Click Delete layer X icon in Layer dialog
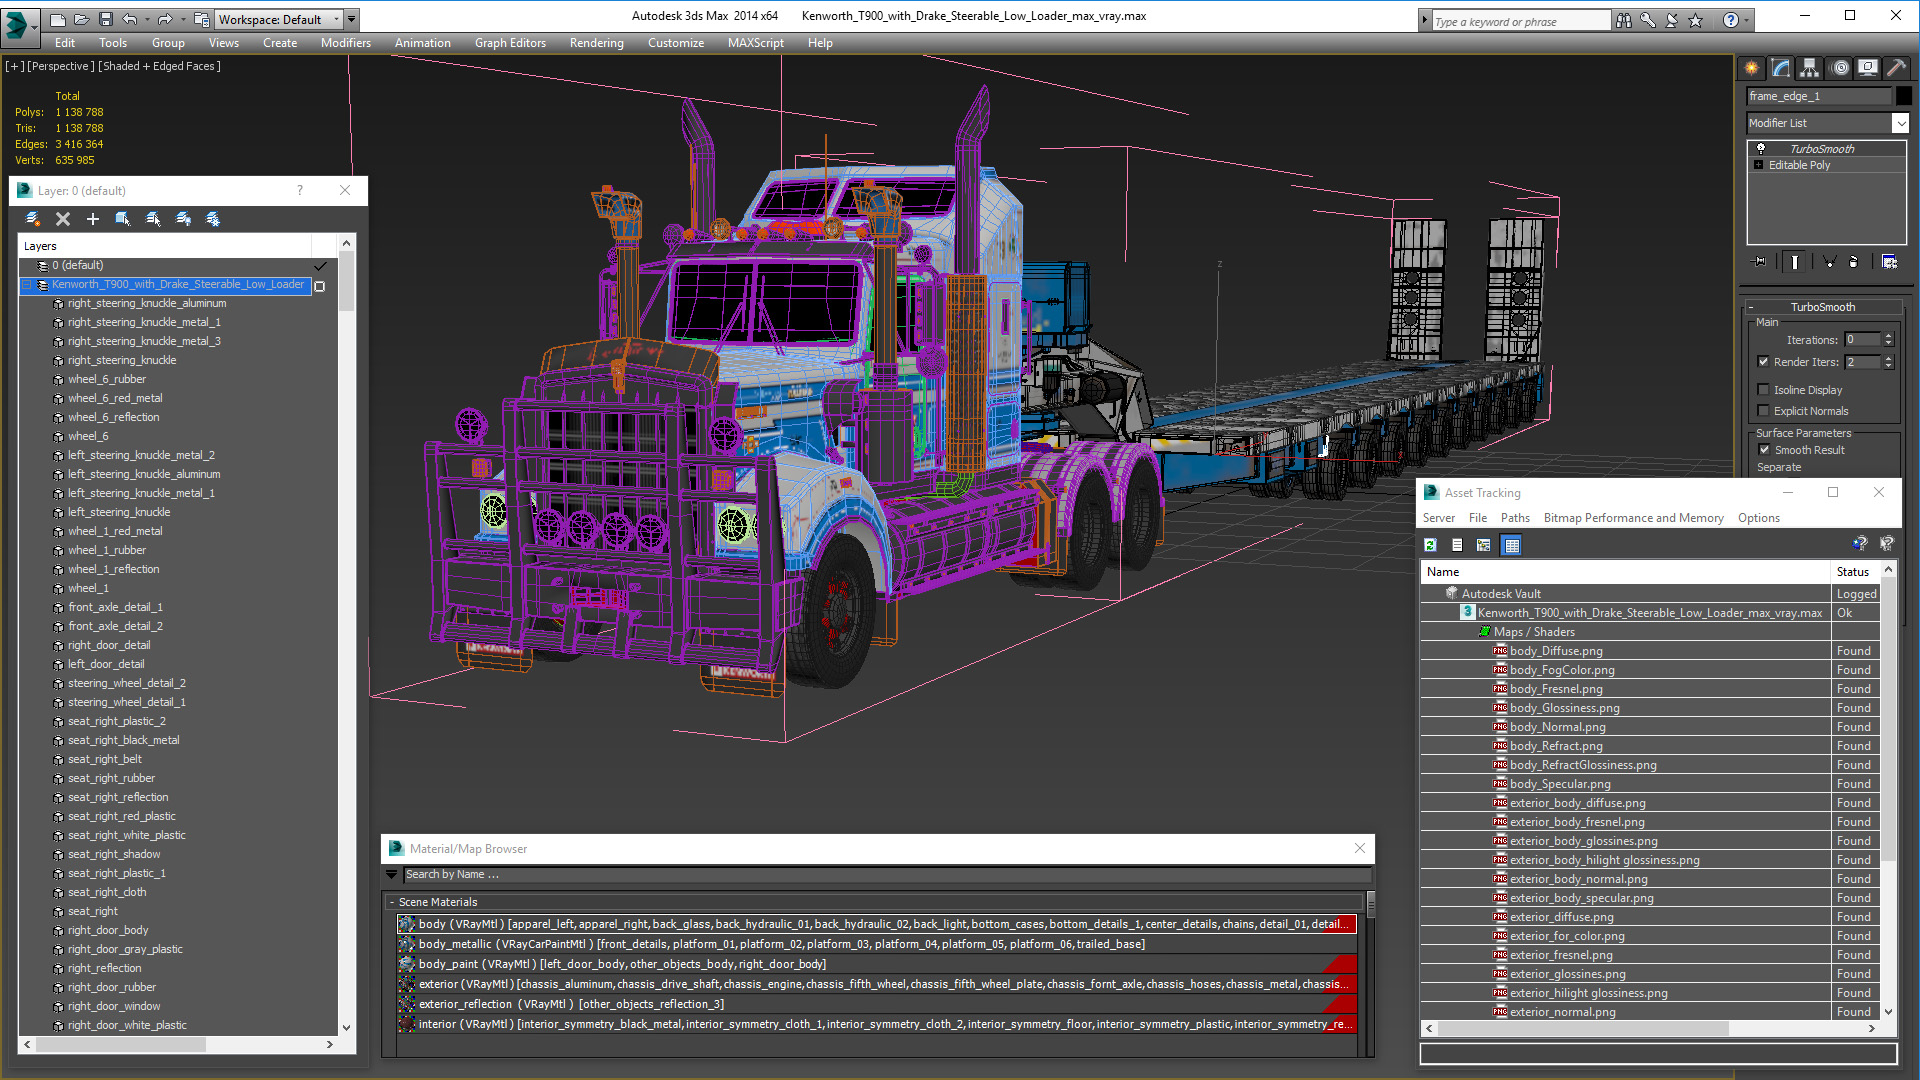Image resolution: width=1920 pixels, height=1080 pixels. [63, 219]
